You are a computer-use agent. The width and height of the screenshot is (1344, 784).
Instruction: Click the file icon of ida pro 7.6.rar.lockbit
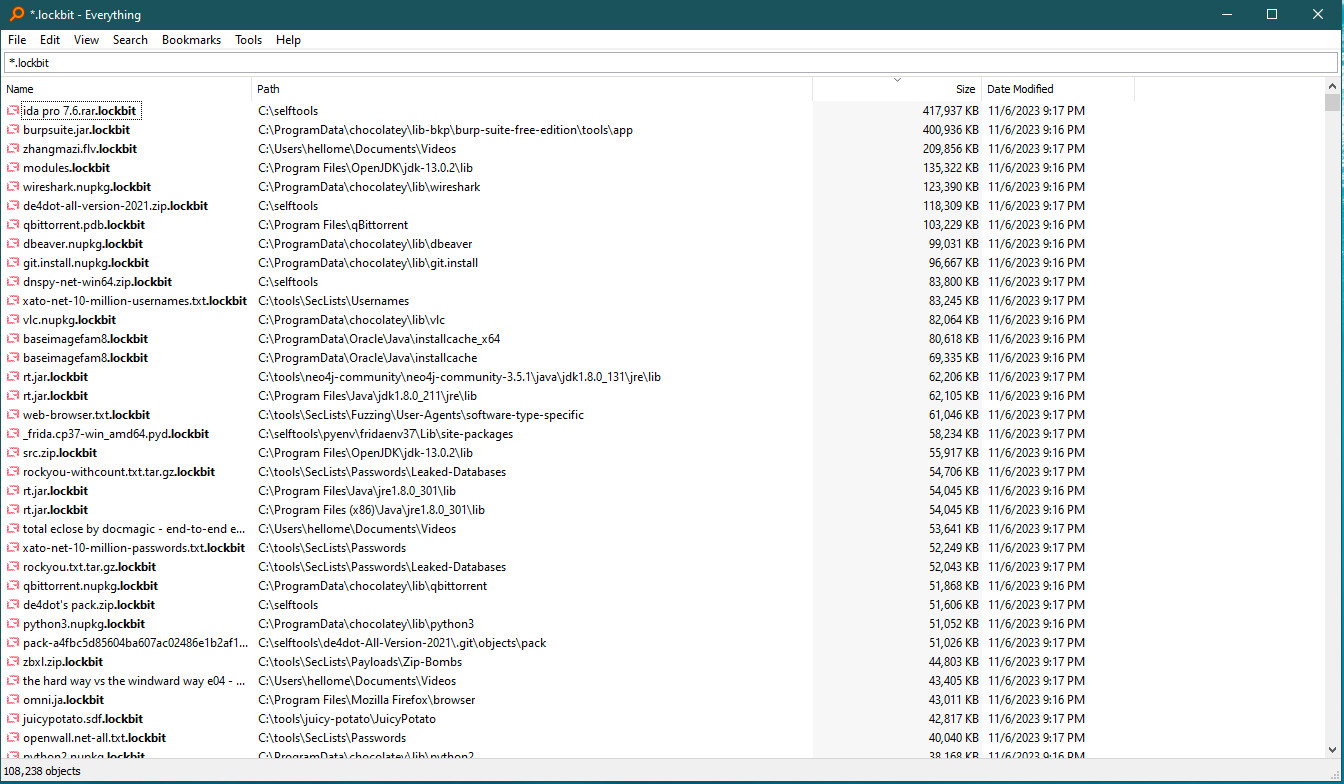tap(13, 111)
